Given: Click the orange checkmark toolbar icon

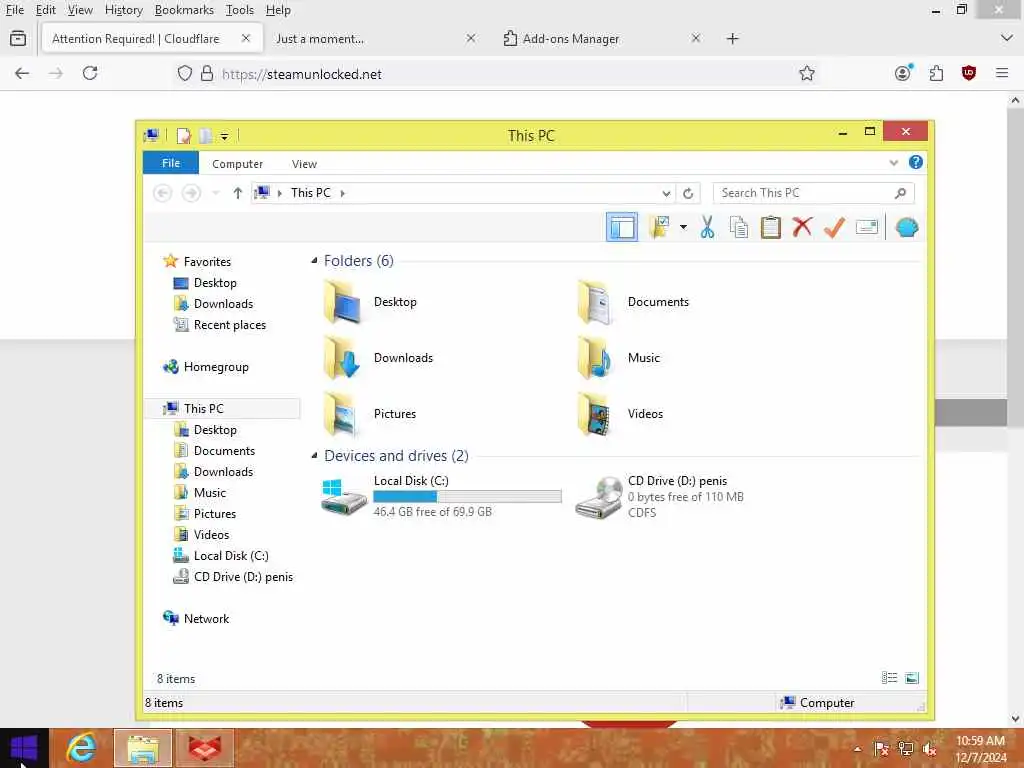Looking at the screenshot, I should pyautogui.click(x=834, y=227).
